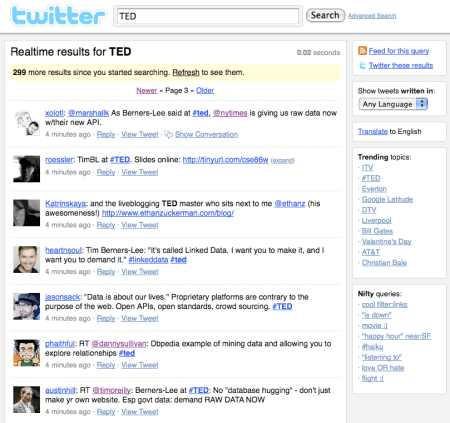Open trending topic Liverpool
This screenshot has height=423, width=450.
(377, 221)
